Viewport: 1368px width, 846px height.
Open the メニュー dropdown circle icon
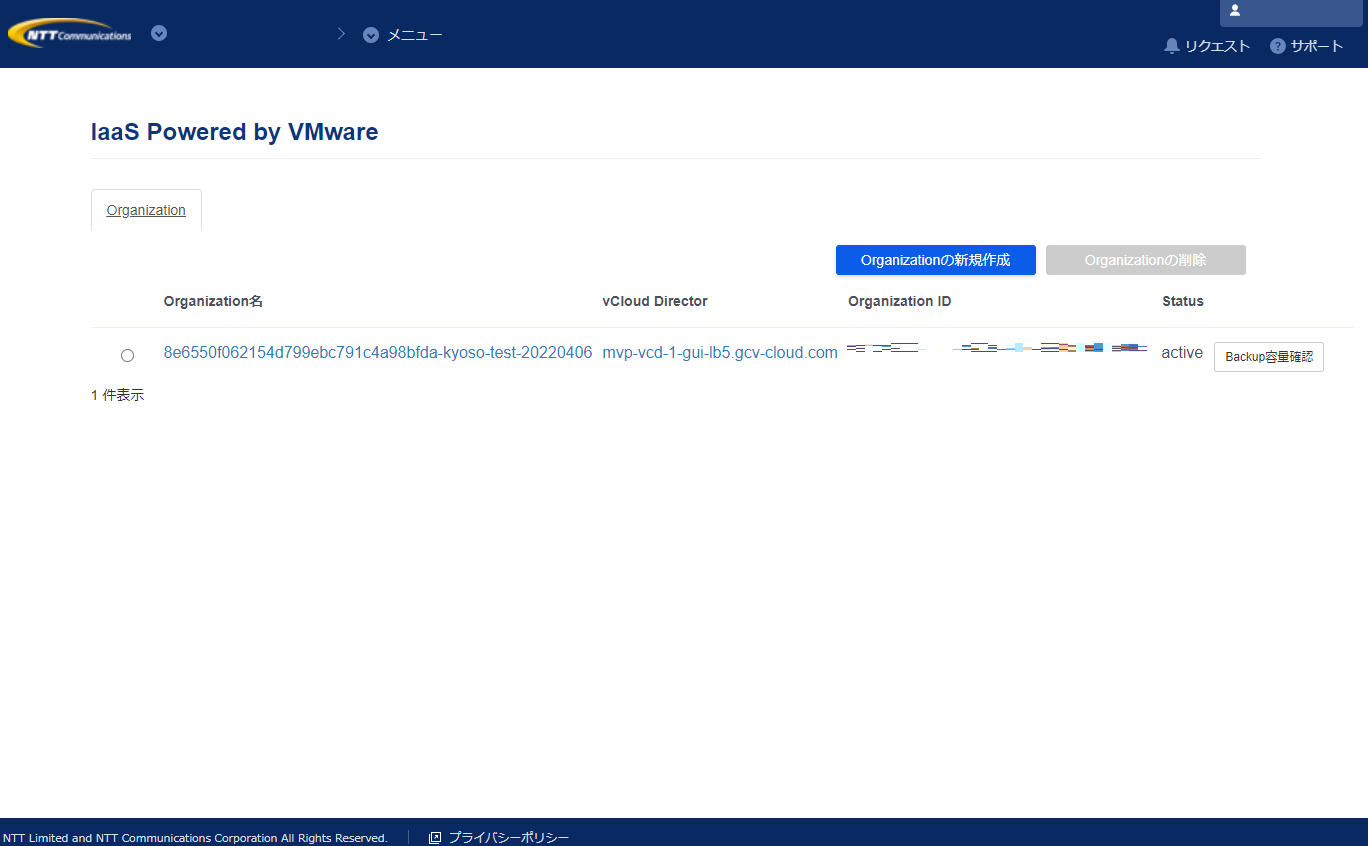(x=371, y=35)
